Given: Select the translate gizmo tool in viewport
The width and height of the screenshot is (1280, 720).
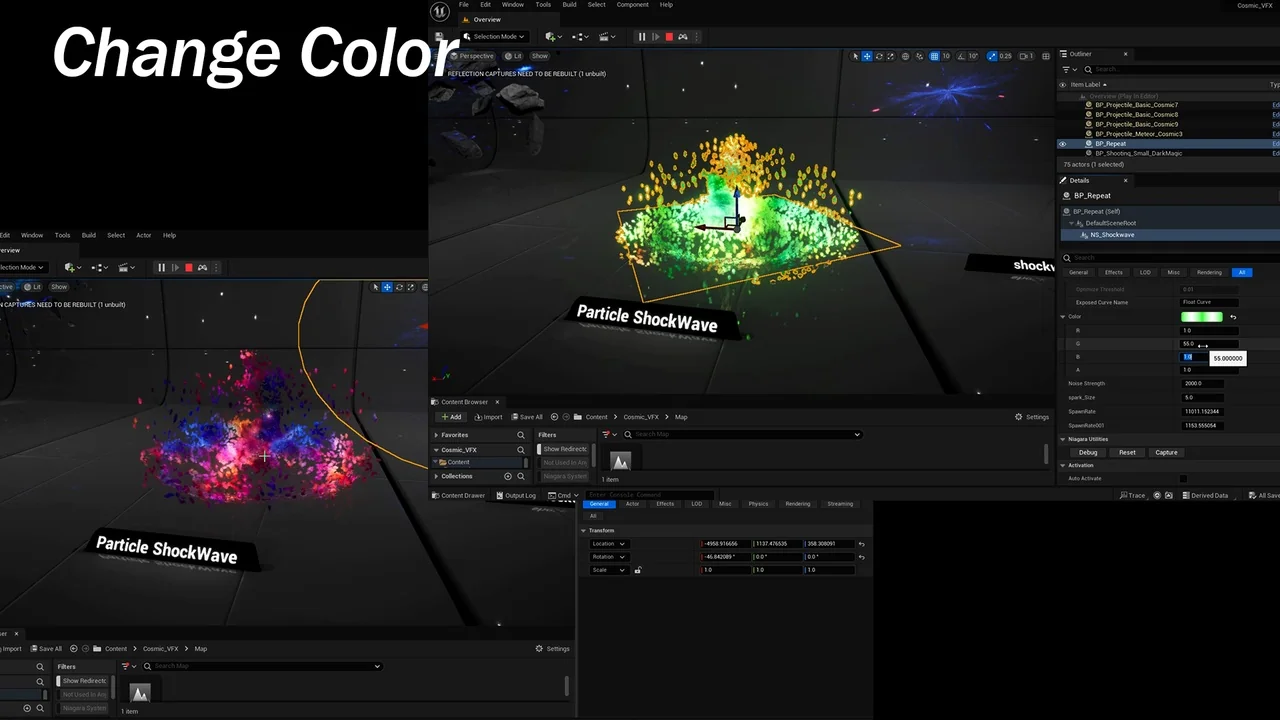Looking at the screenshot, I should pyautogui.click(x=867, y=56).
